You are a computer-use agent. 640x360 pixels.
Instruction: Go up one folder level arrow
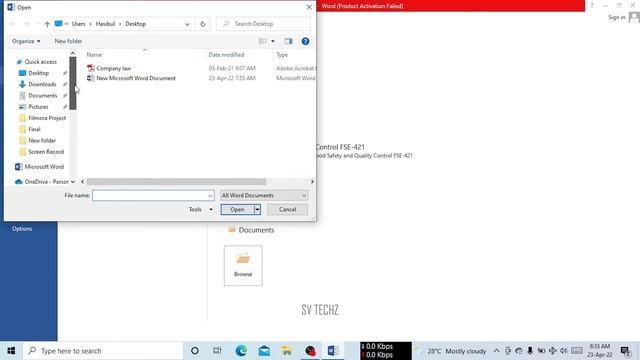(47, 24)
